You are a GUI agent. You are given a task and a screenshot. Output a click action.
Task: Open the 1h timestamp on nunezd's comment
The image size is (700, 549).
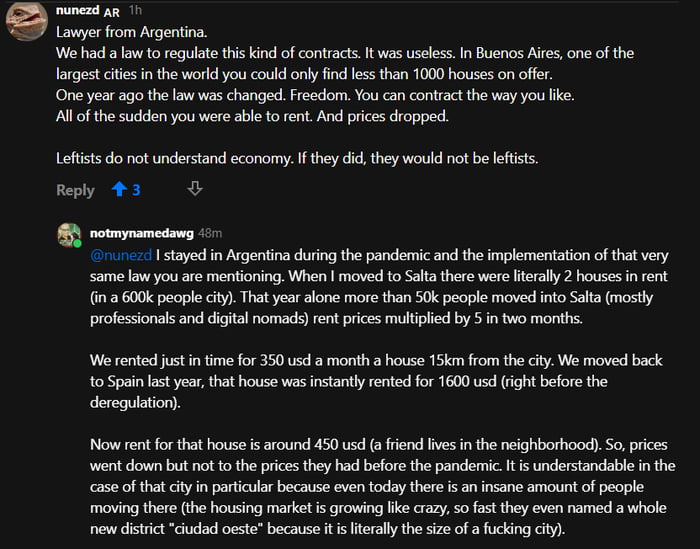coord(136,10)
